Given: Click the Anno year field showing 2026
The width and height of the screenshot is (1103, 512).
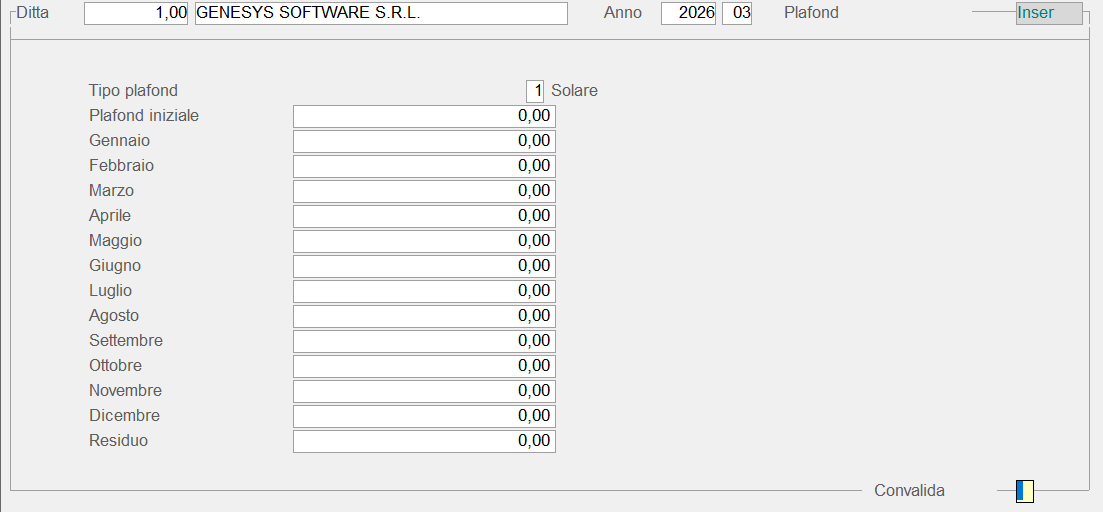Looking at the screenshot, I should pyautogui.click(x=688, y=13).
